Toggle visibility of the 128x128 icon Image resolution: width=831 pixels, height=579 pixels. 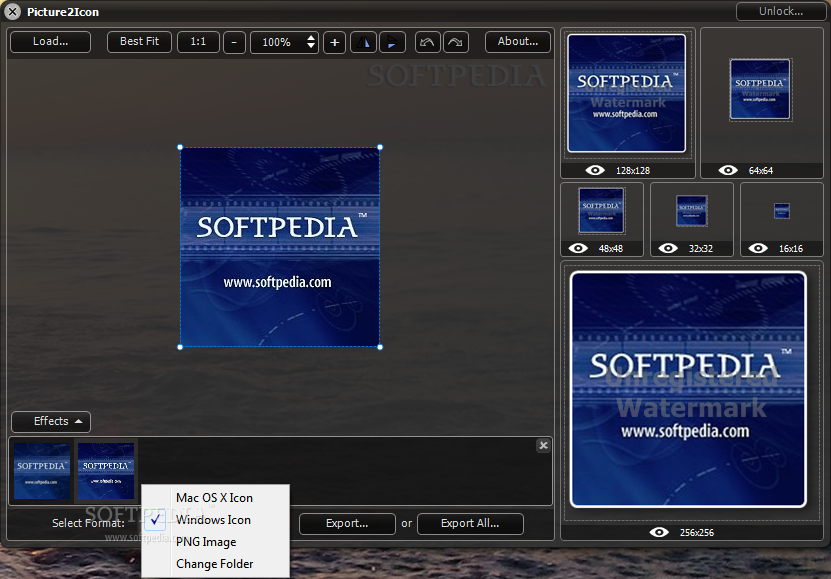tap(595, 170)
